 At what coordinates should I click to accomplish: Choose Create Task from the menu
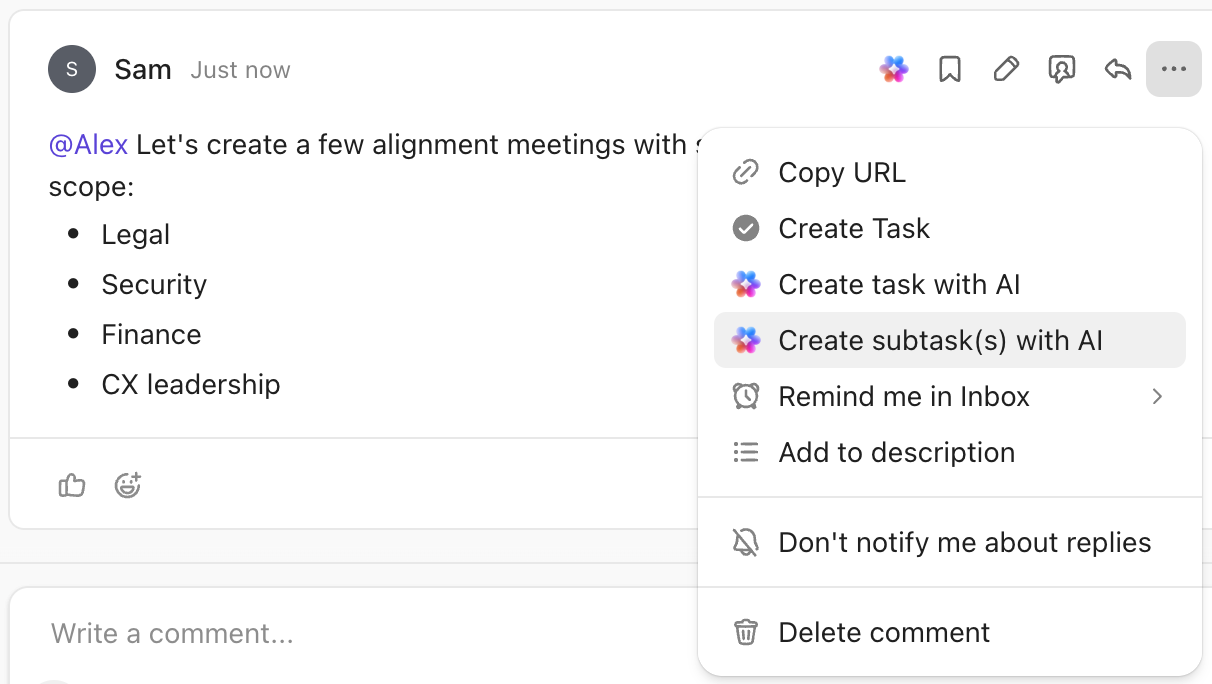click(x=854, y=228)
